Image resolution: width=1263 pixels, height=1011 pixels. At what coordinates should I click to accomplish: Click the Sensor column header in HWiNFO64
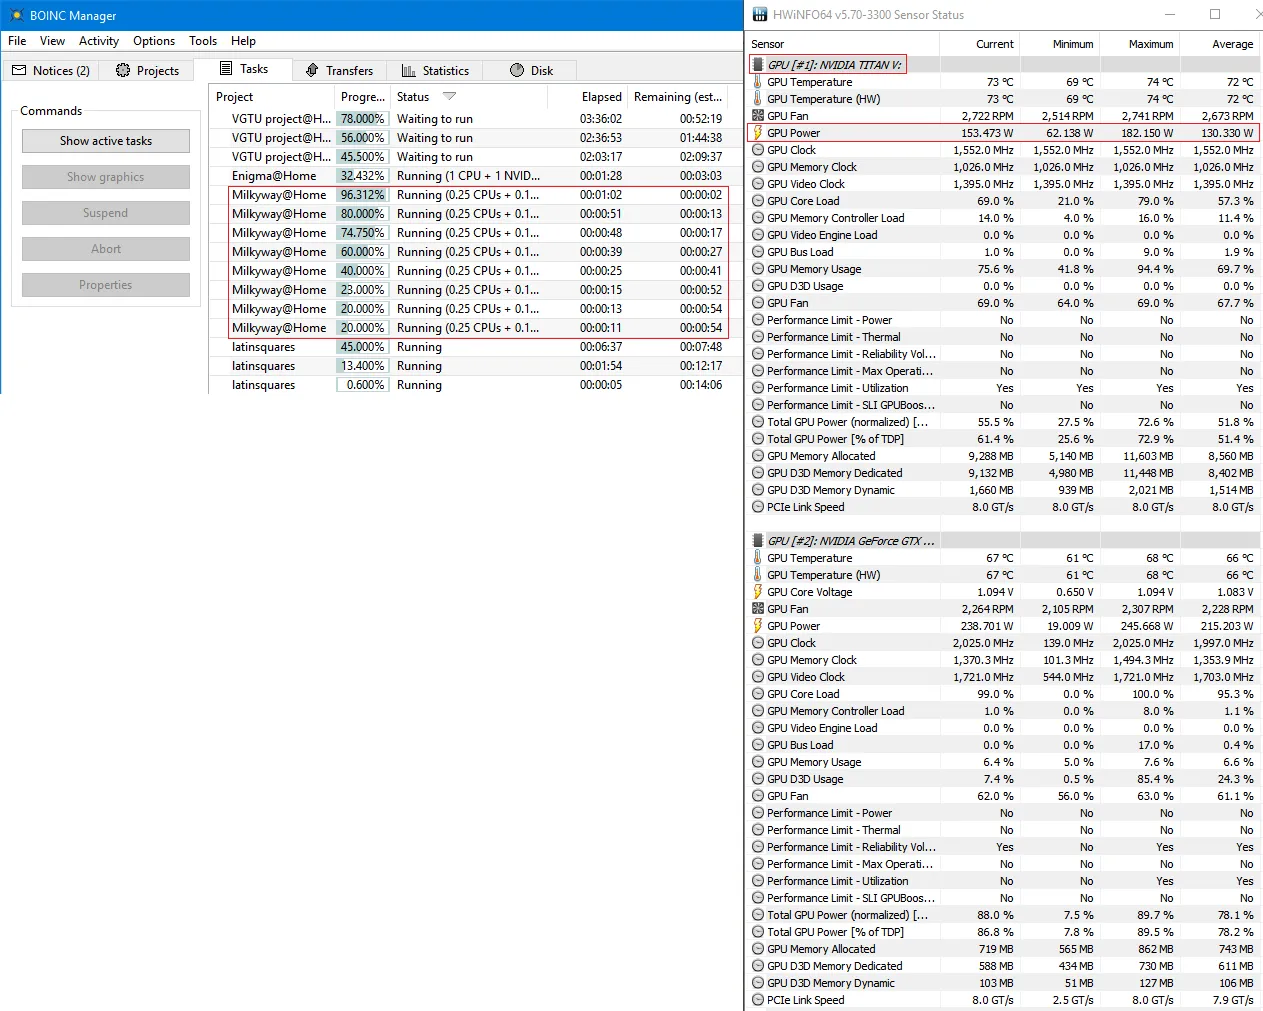coord(843,44)
